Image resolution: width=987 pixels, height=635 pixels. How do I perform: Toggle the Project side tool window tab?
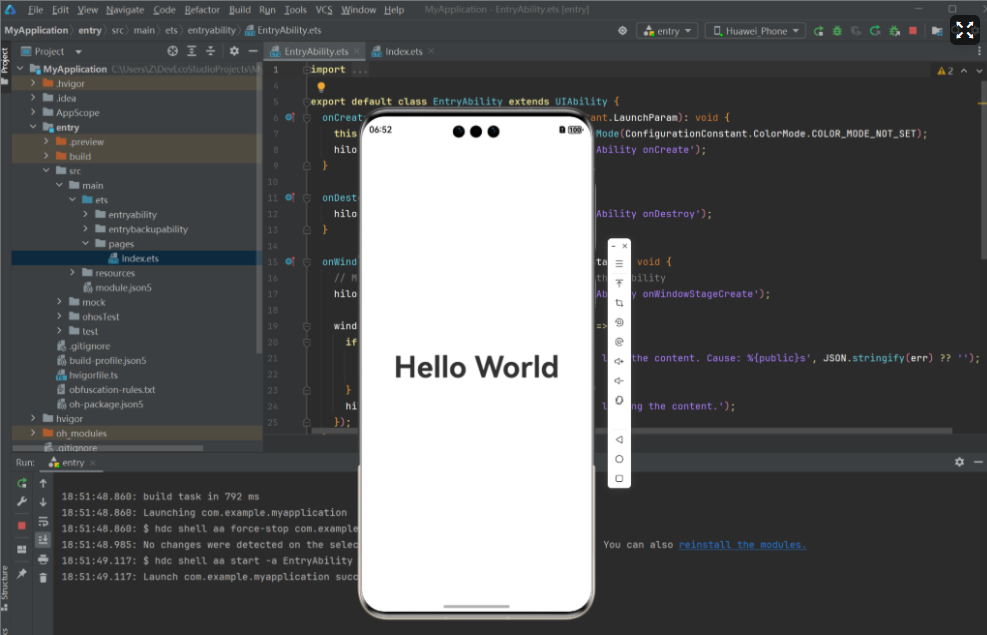click(5, 65)
